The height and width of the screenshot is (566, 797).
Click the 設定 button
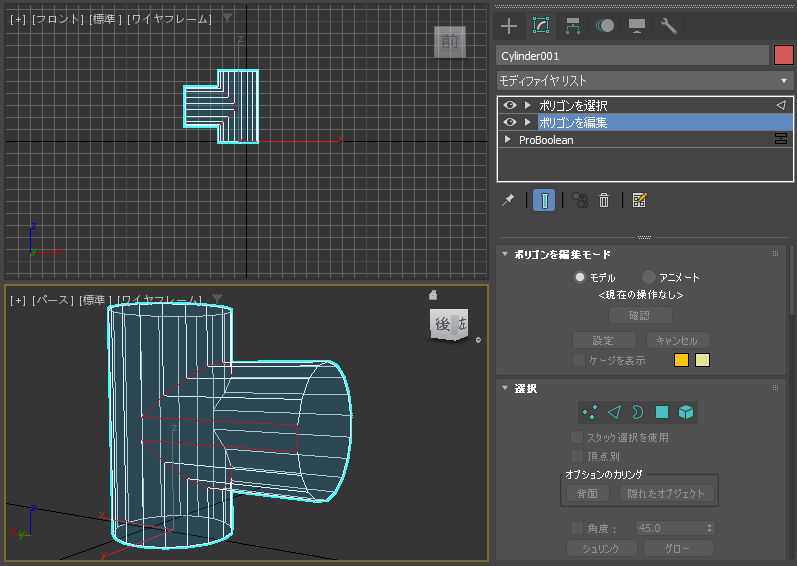point(604,340)
